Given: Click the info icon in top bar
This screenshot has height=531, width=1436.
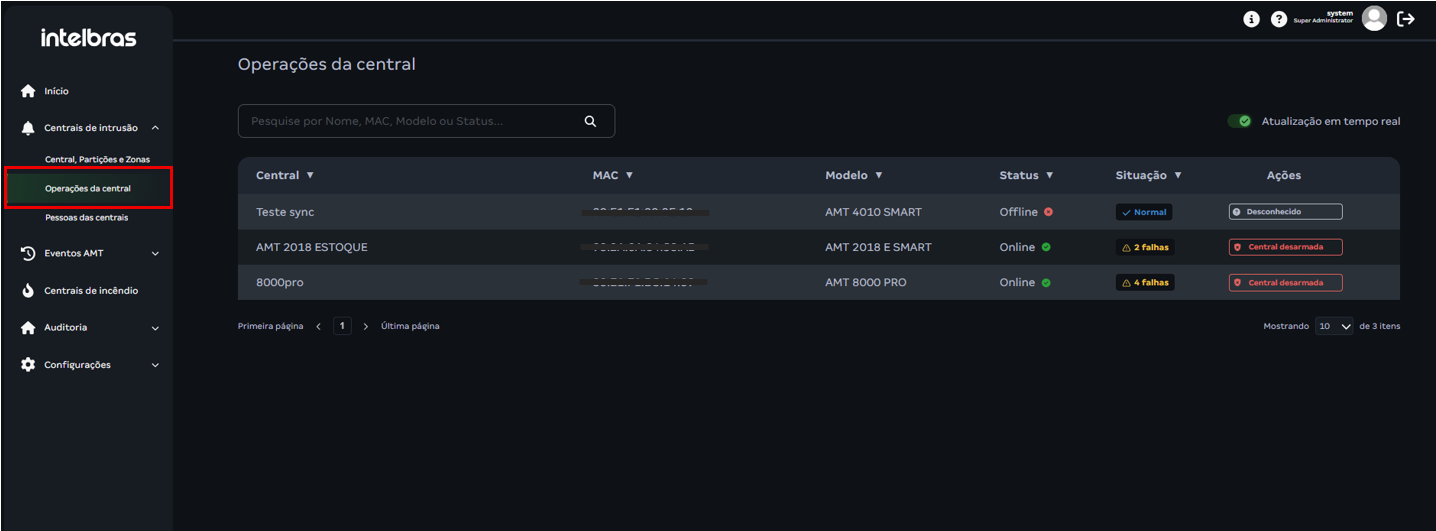Looking at the screenshot, I should pyautogui.click(x=1251, y=19).
